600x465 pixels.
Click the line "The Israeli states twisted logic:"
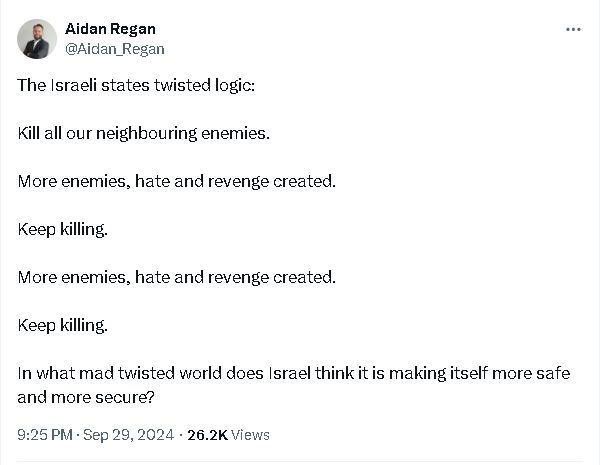click(x=136, y=85)
